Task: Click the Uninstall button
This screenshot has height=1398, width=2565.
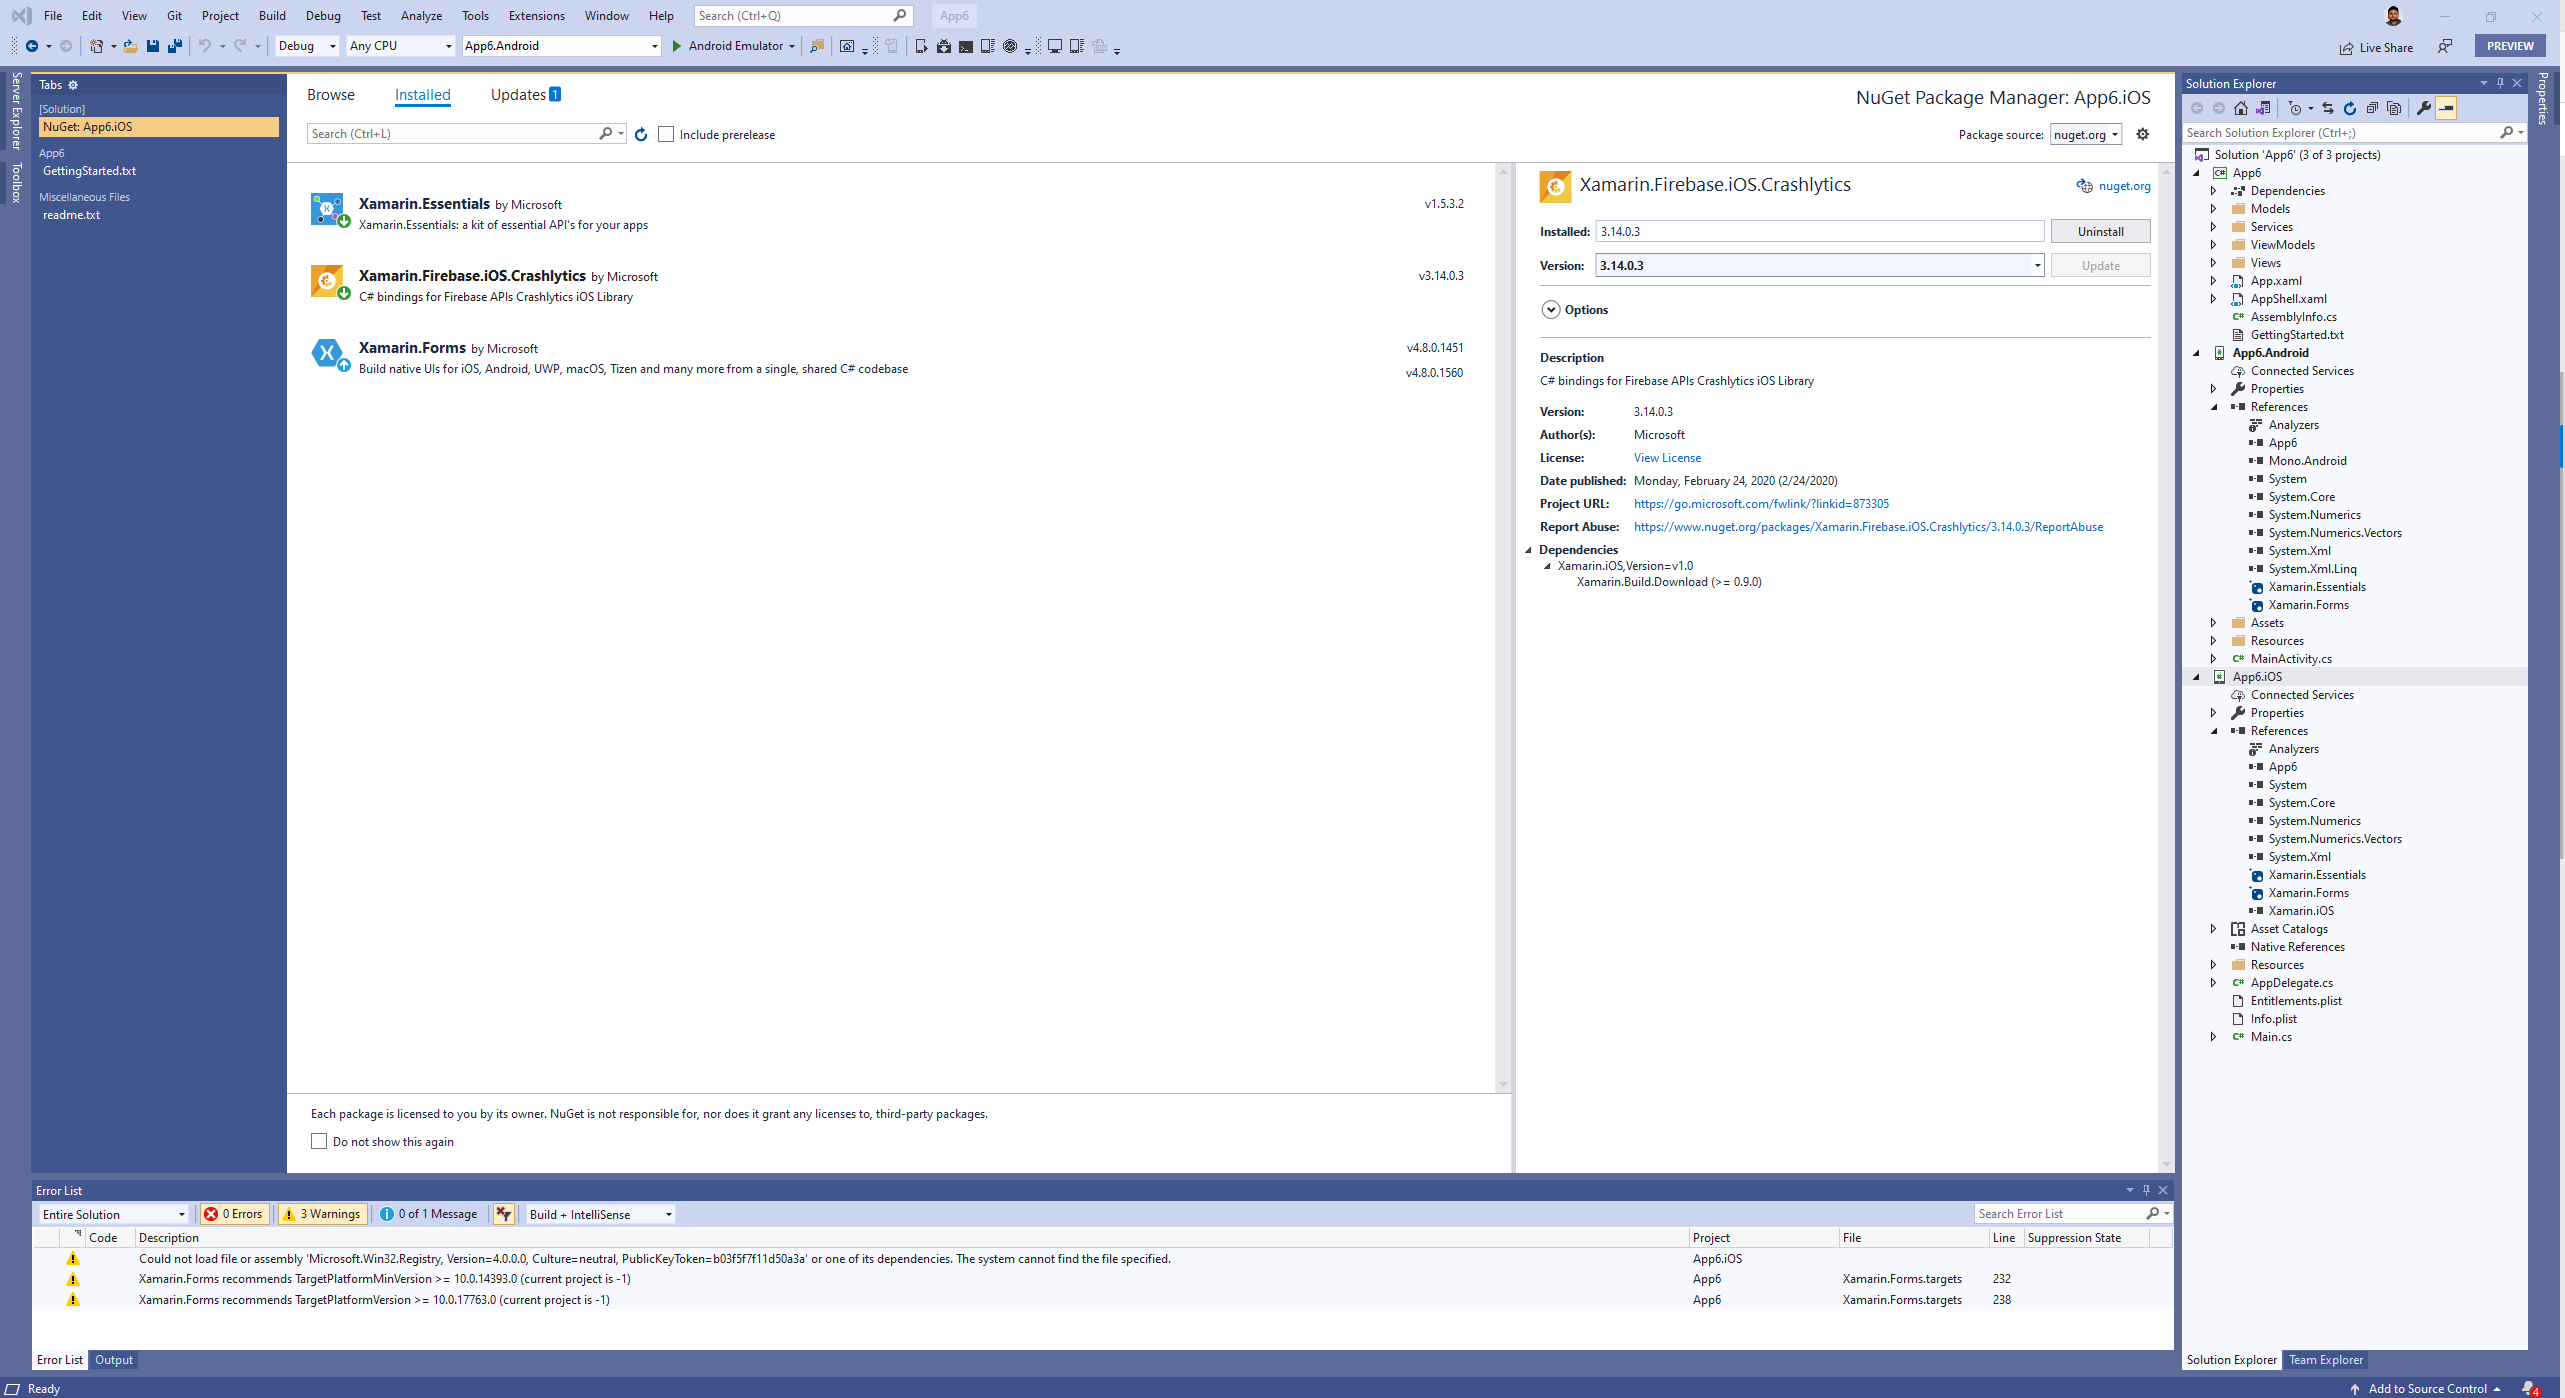Action: point(2100,231)
